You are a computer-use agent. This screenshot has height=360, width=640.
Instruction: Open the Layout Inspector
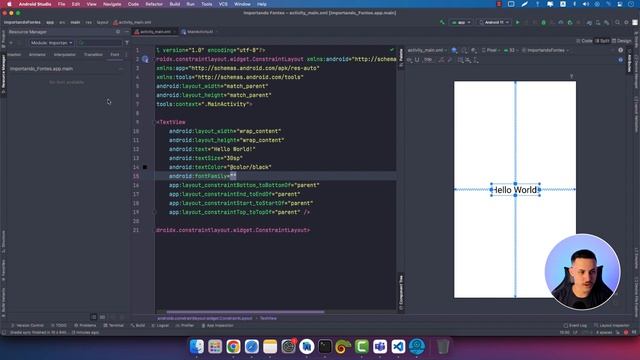click(x=612, y=326)
